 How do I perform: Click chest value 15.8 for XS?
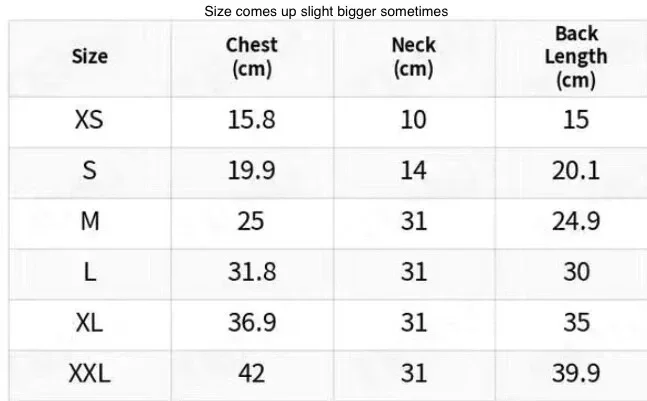251,120
